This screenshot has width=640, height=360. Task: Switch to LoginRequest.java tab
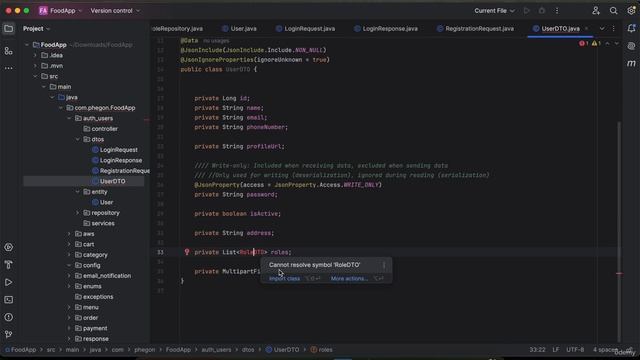click(x=306, y=29)
